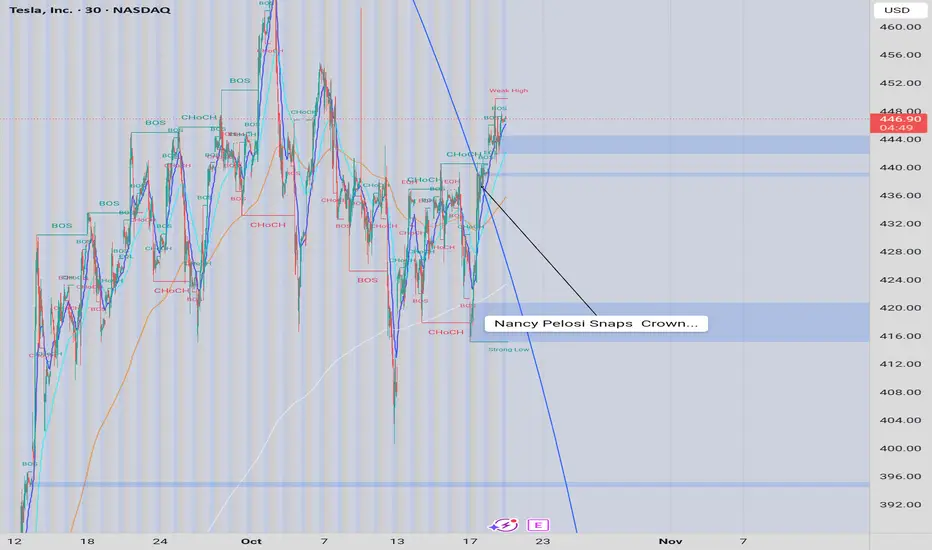Click the '17' date on time axis
The width and height of the screenshot is (932, 550).
click(470, 541)
